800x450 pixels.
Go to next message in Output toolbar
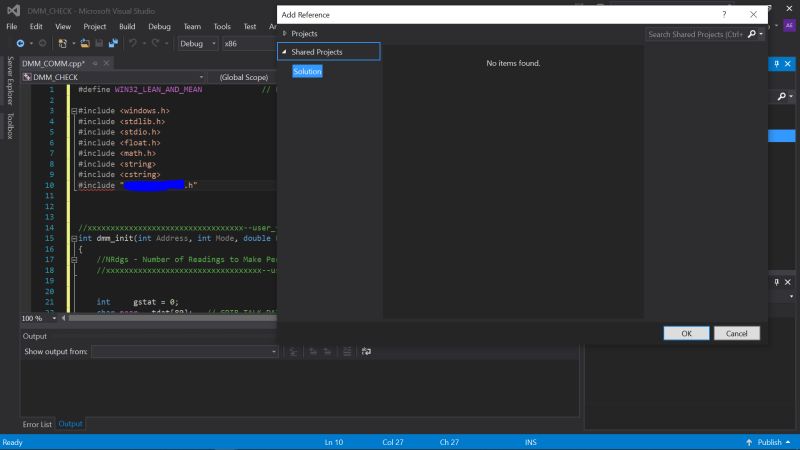328,352
